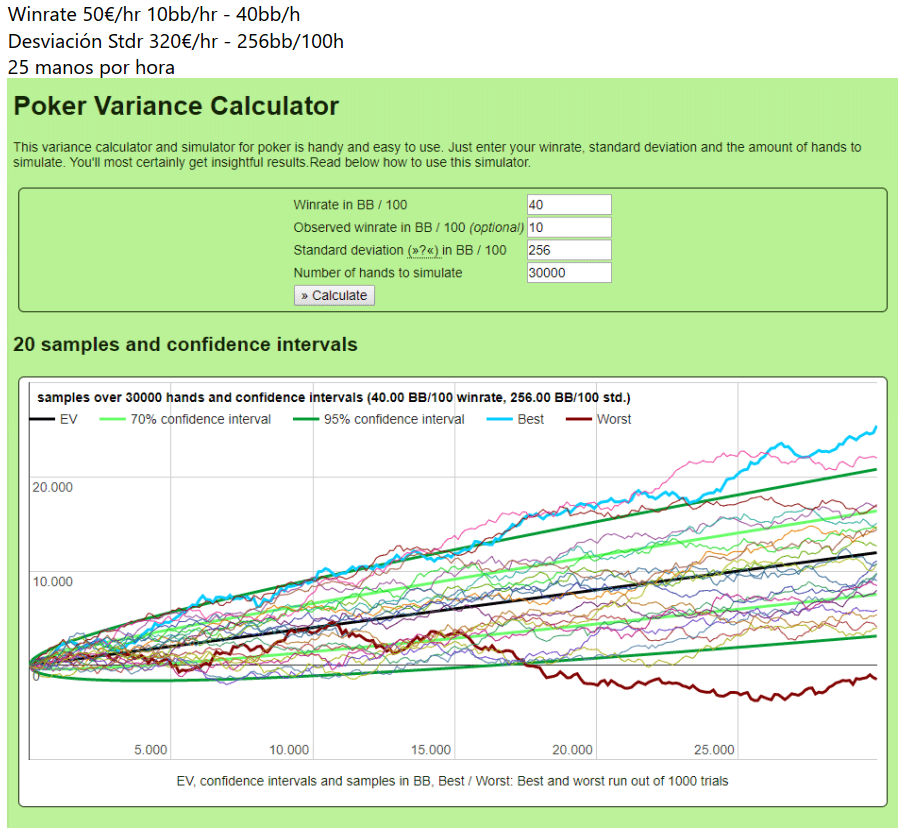Click the chart title about samples over 30000 hands
Screen dimensions: 905x837
pos(333,397)
